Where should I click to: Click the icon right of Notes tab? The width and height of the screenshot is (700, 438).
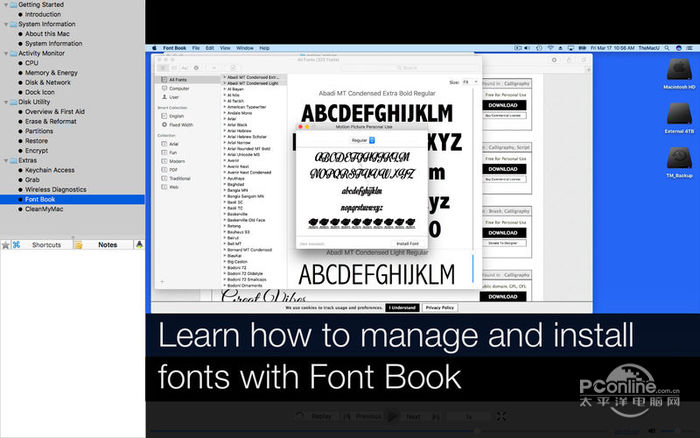139,245
